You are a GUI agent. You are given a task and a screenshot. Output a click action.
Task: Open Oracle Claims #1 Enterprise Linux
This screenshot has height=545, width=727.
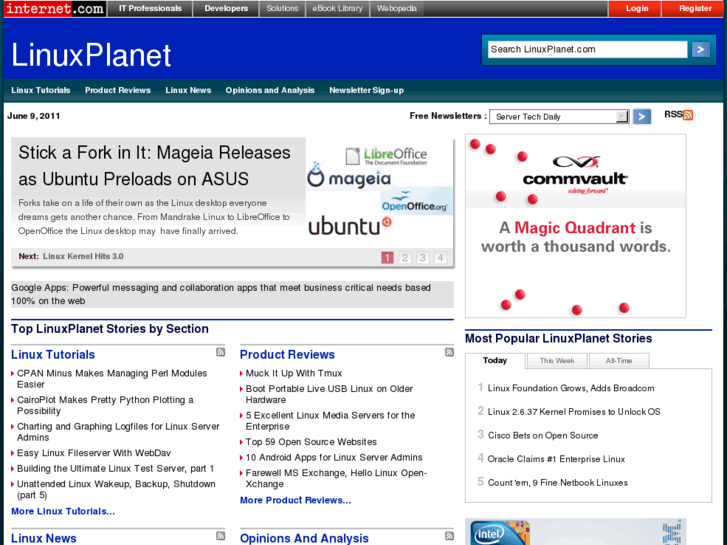(x=556, y=459)
